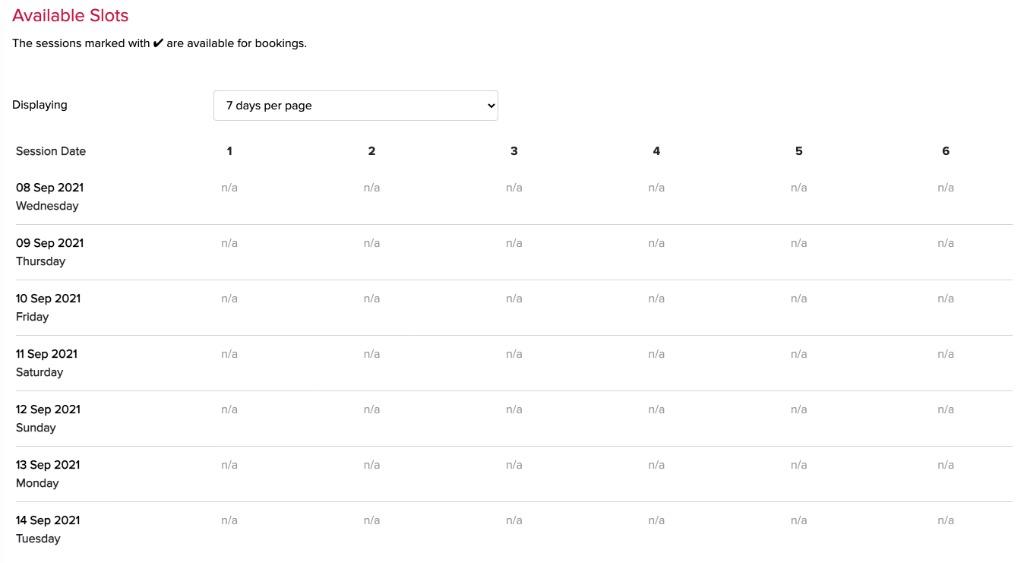
Task: Click the session 6 column header
Action: (945, 151)
